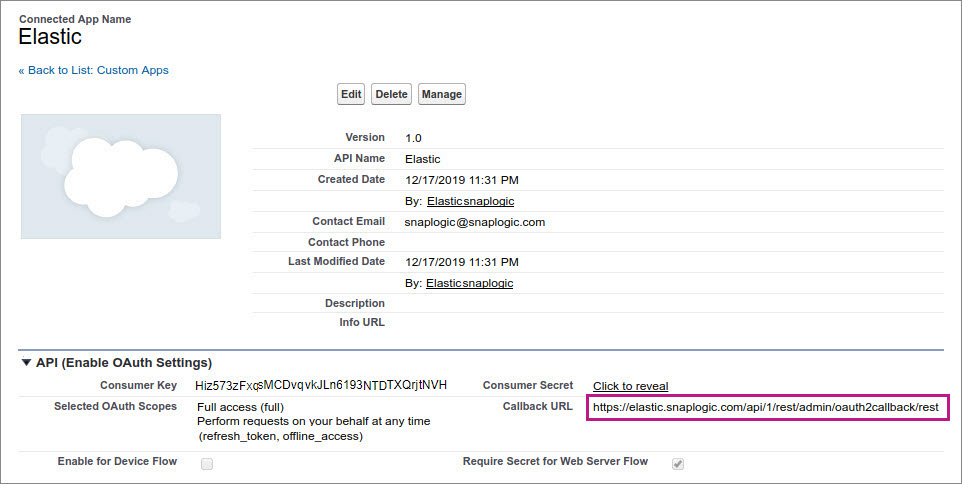
Task: Click the API Name value Elastic
Action: pos(423,159)
